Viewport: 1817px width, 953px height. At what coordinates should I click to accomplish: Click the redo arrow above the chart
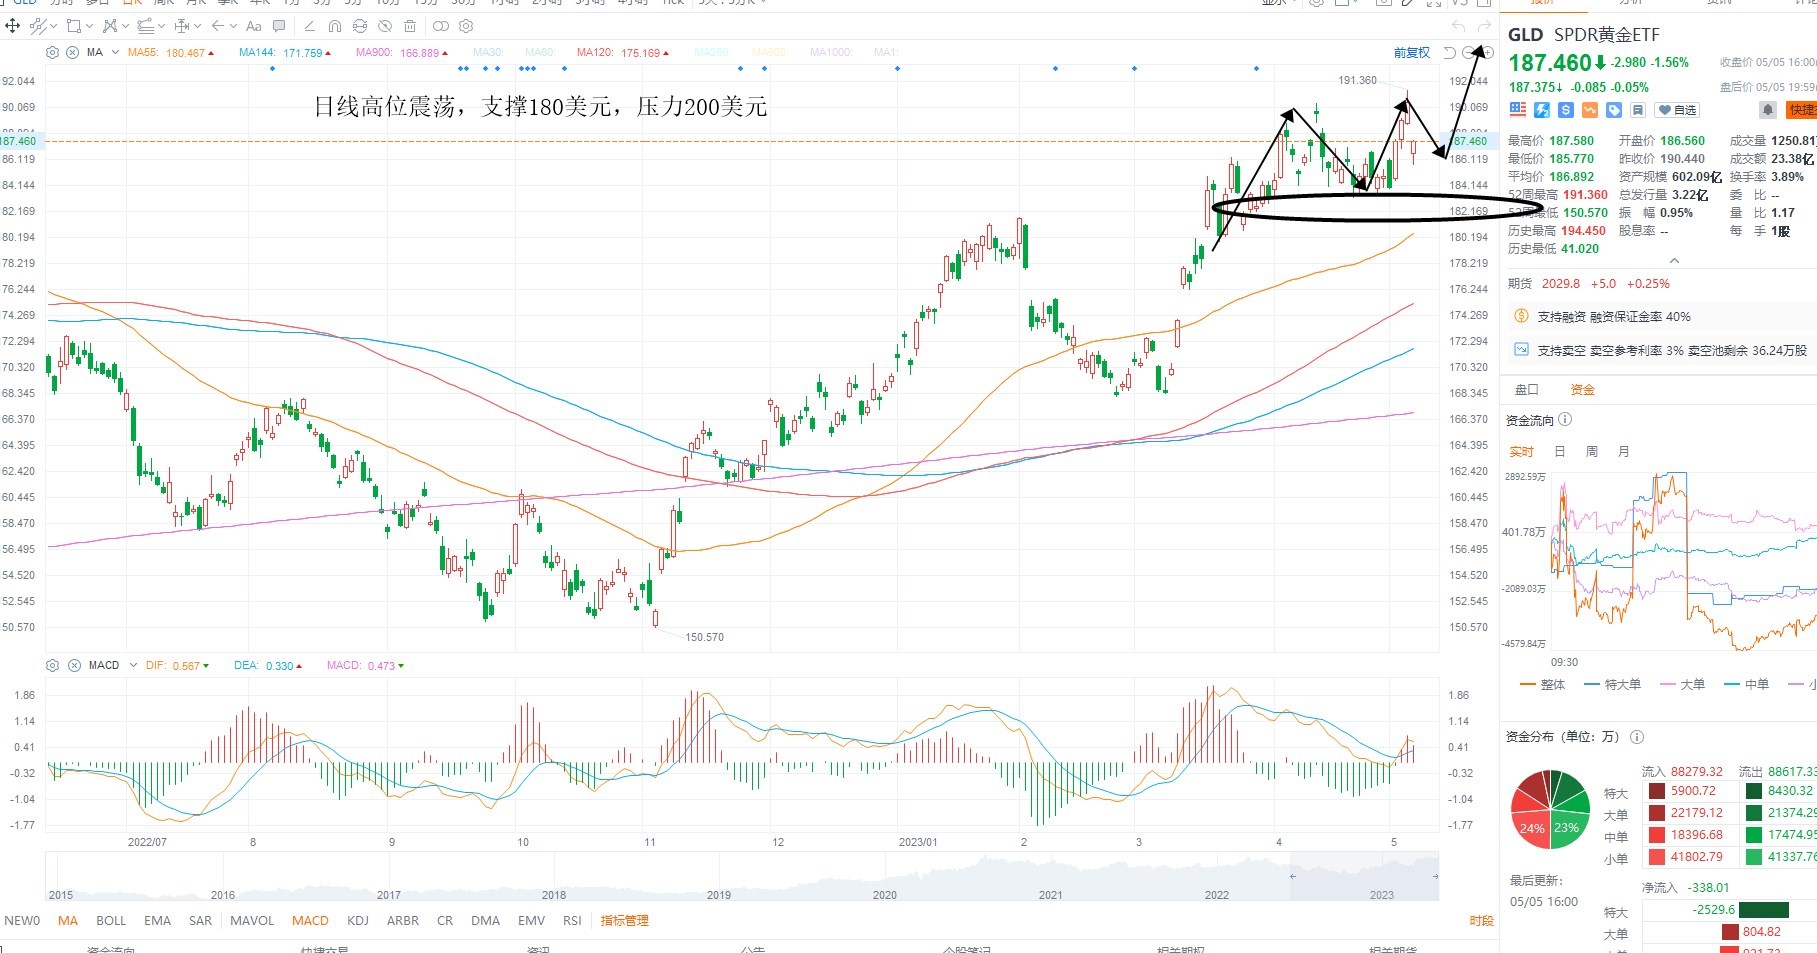(x=1484, y=26)
